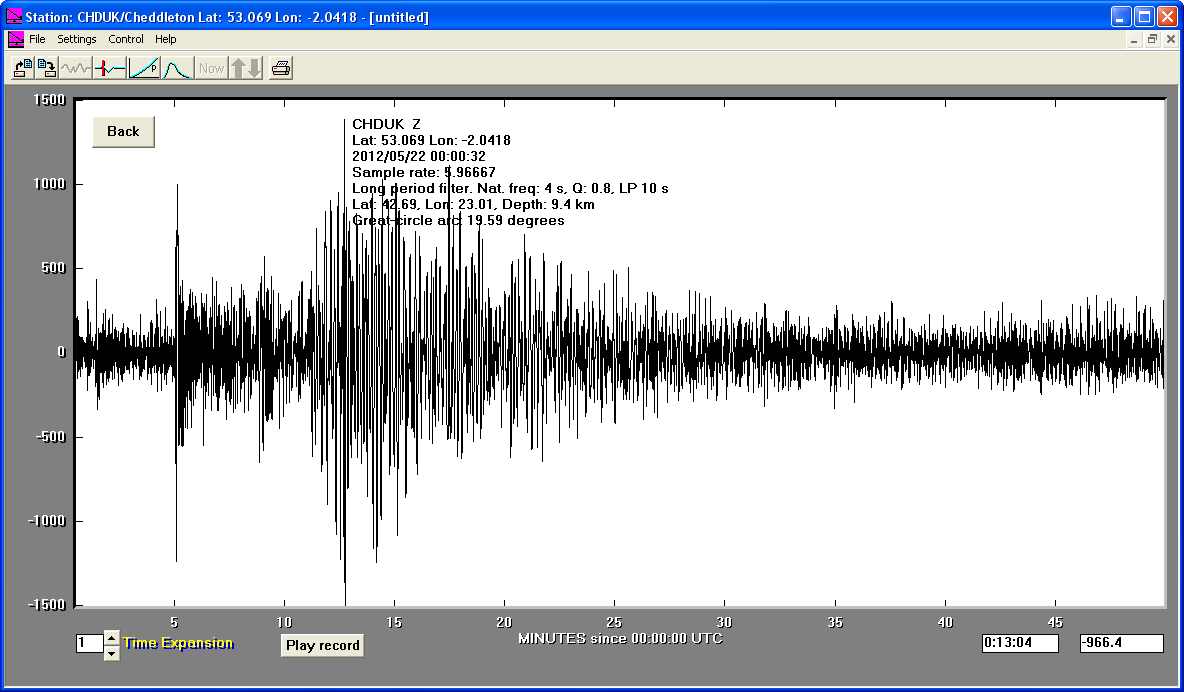Click the Lat: 53.069 Lon: -2.0418 plot text
The image size is (1184, 692).
[x=431, y=141]
